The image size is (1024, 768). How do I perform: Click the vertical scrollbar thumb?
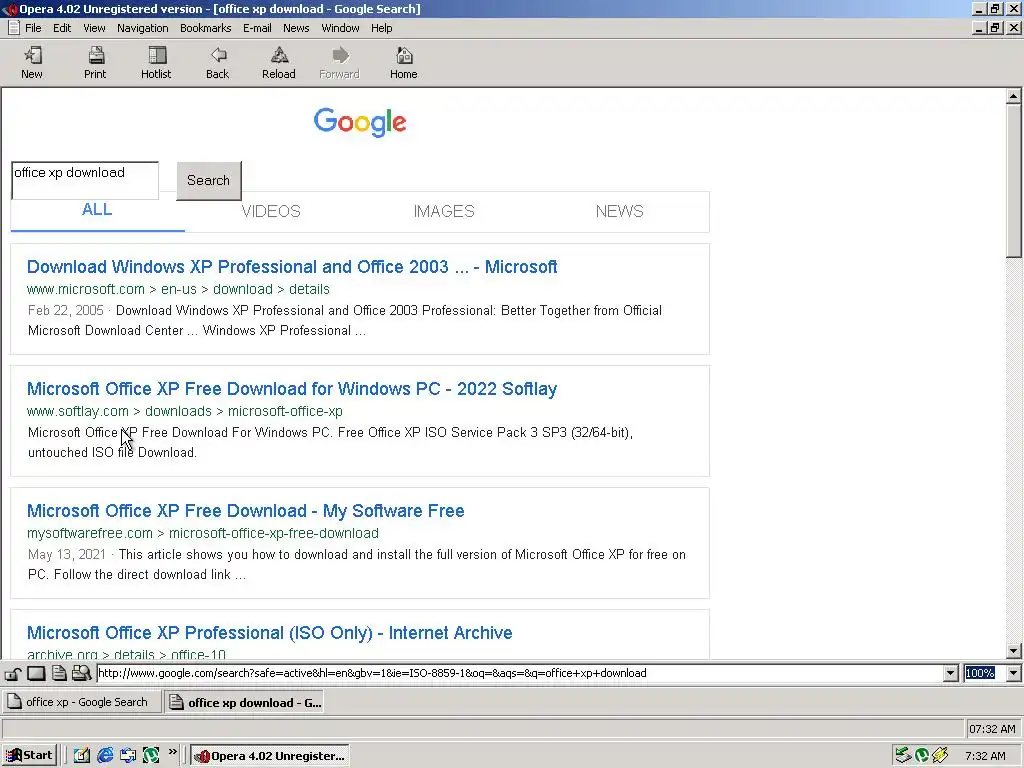[x=1014, y=182]
